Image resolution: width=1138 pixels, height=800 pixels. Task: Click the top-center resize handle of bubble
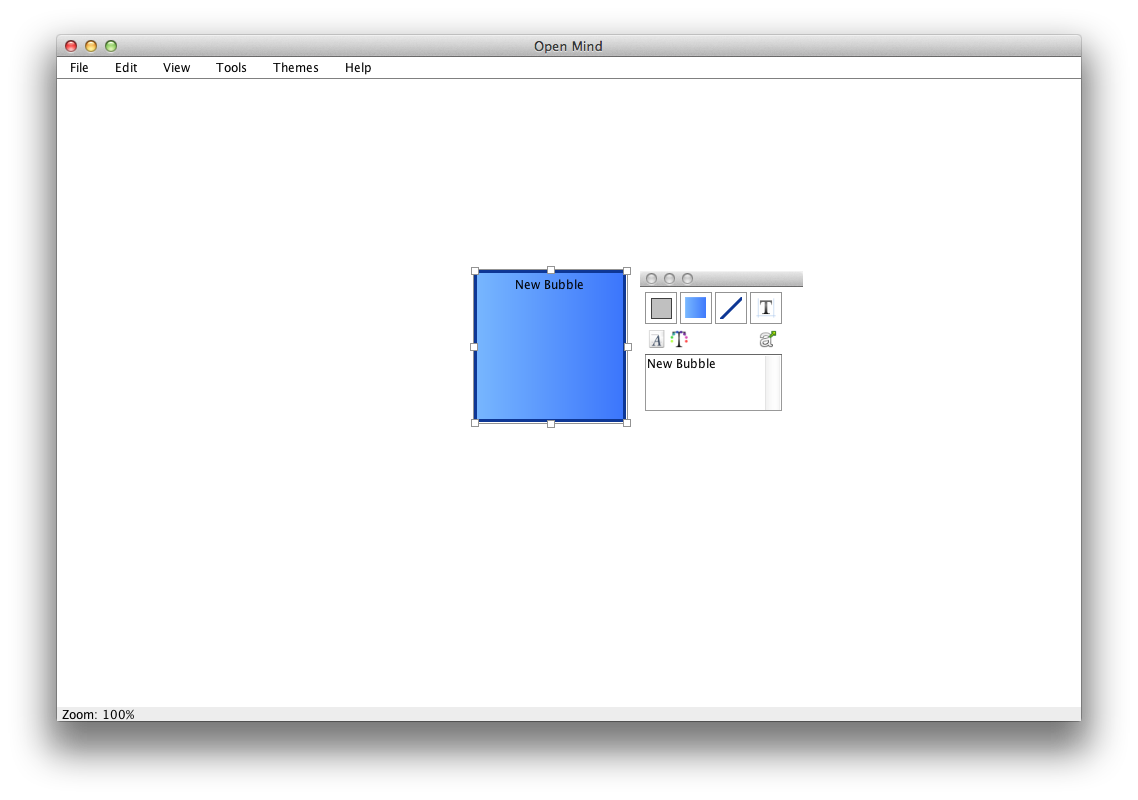pyautogui.click(x=551, y=270)
